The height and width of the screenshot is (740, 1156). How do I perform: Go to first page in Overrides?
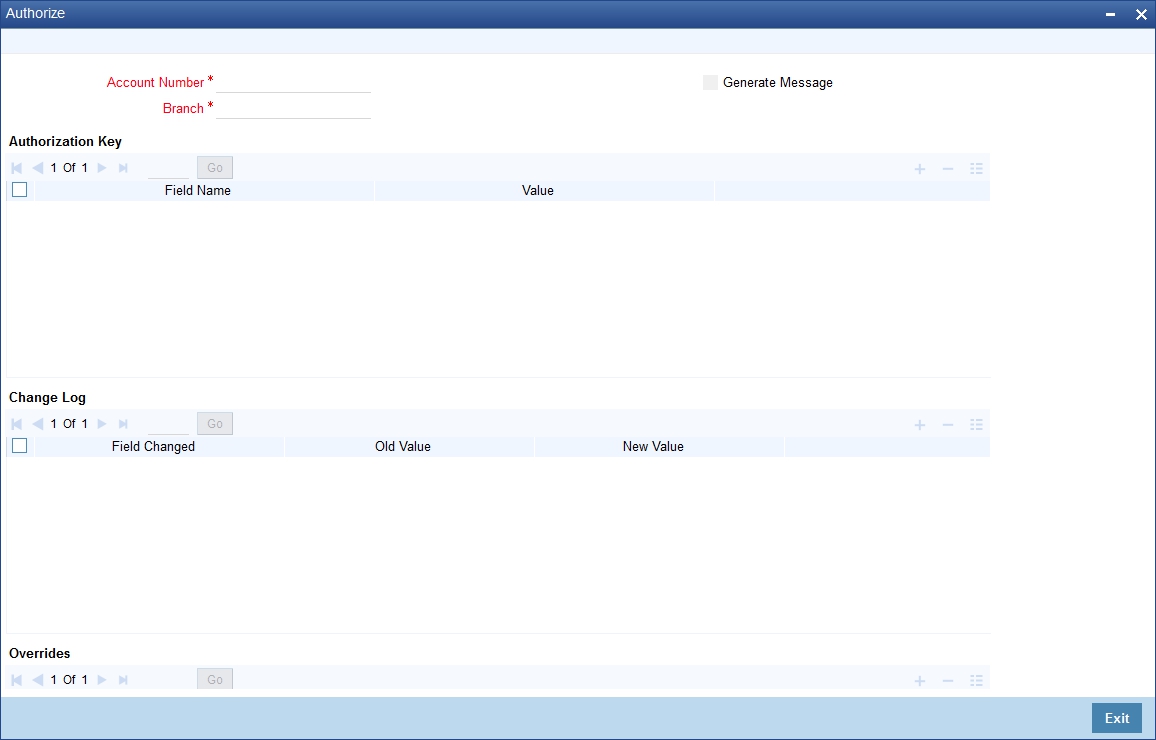(16, 680)
